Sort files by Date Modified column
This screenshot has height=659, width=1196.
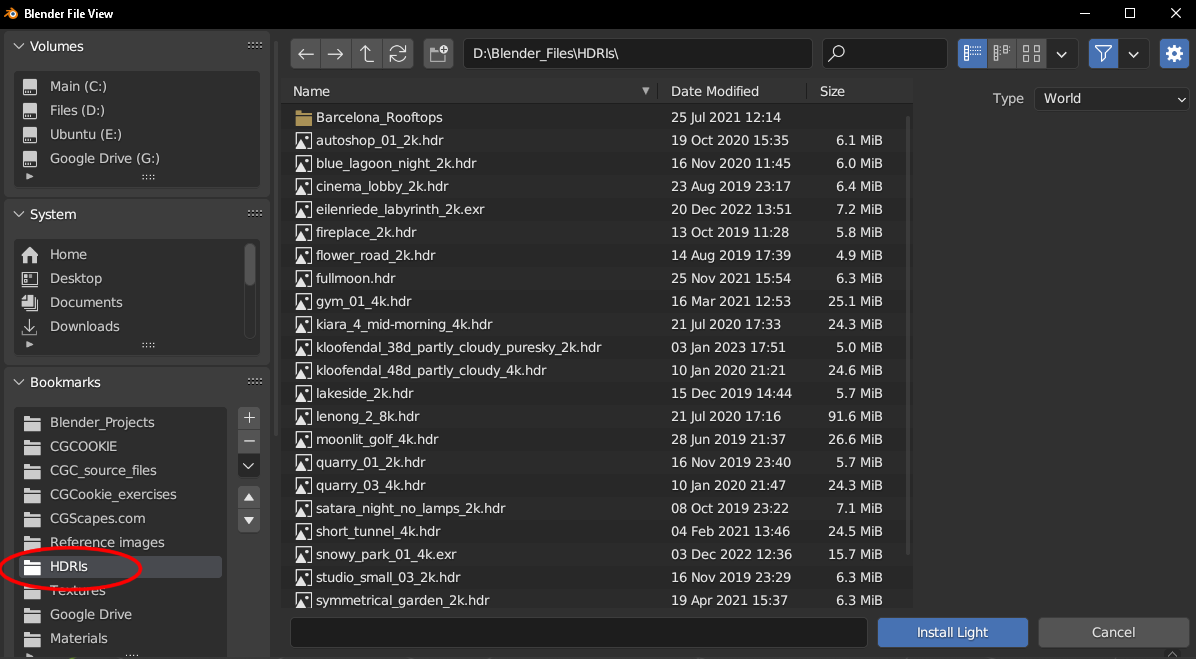coord(732,92)
